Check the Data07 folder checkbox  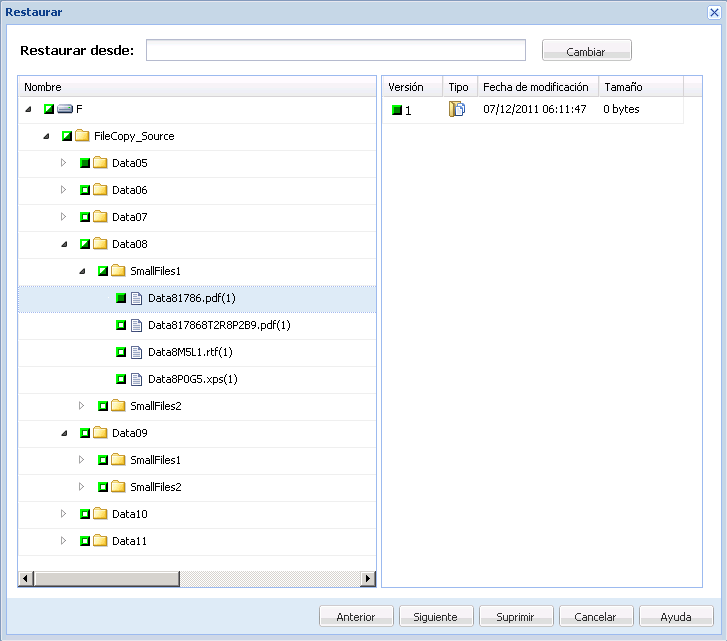tap(85, 217)
